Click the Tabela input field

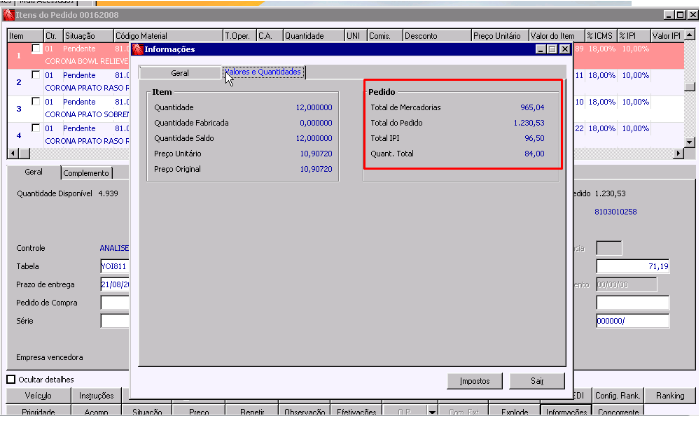115,266
